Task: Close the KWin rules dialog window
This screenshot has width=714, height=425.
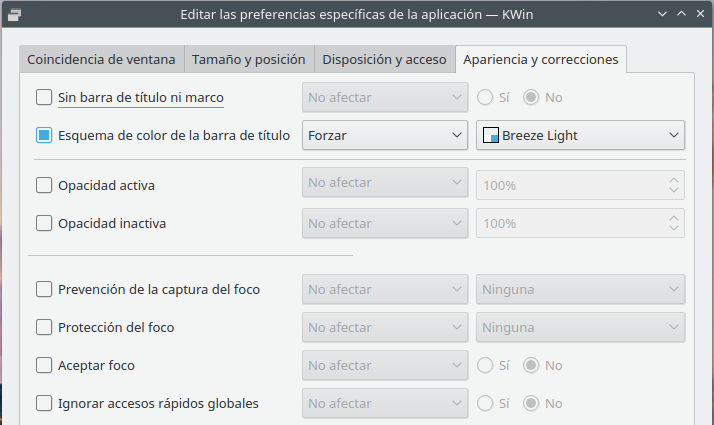Action: (x=699, y=14)
